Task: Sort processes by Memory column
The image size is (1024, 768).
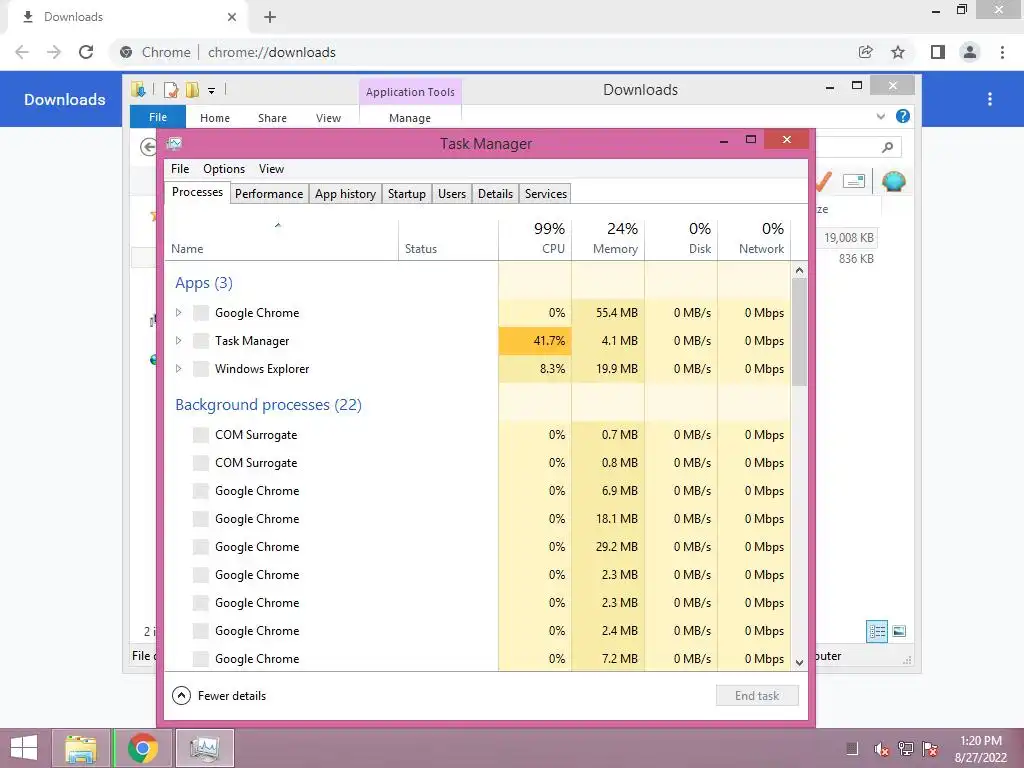Action: pos(608,238)
